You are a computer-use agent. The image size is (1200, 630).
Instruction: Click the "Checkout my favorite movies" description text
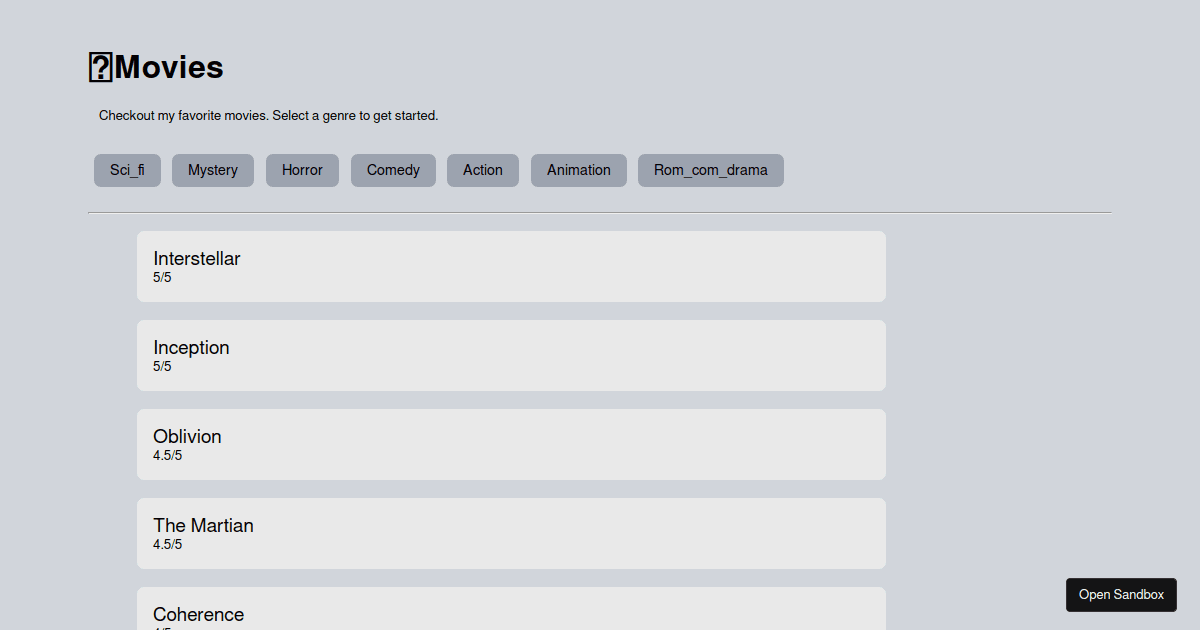[268, 116]
